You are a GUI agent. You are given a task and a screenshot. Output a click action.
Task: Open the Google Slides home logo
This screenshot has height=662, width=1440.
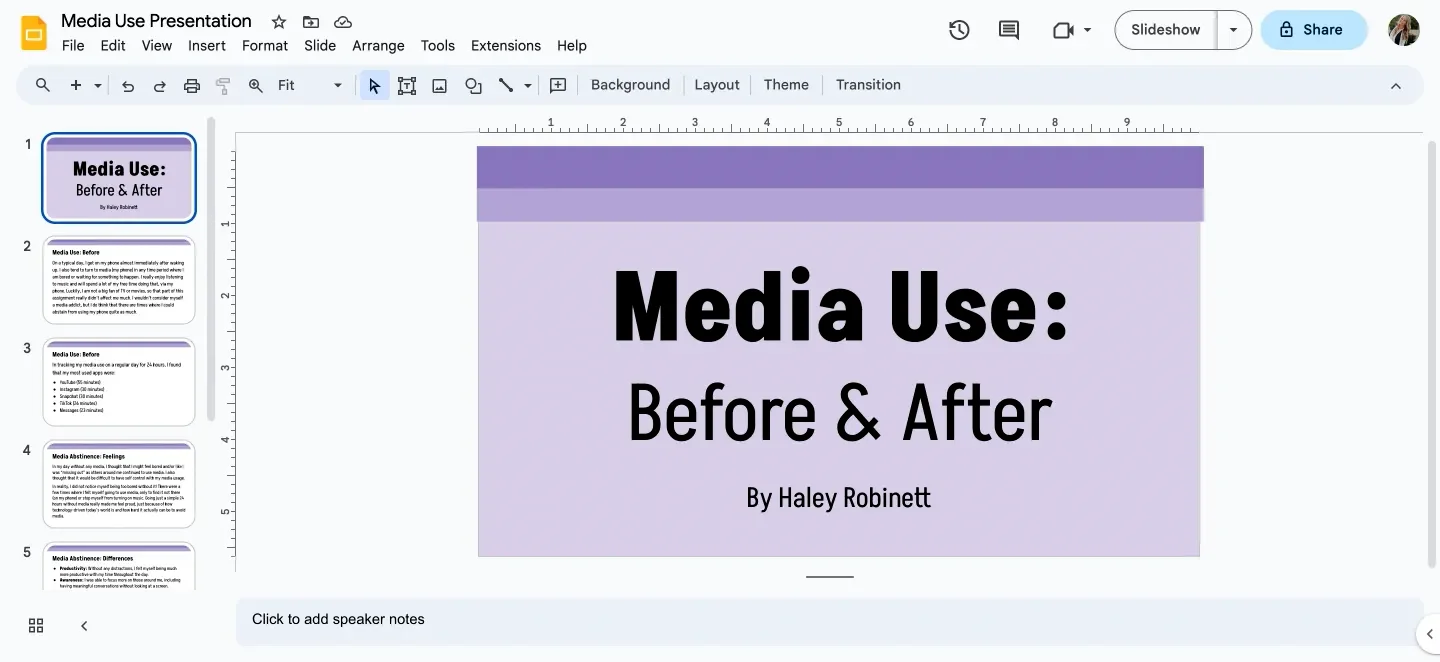(34, 32)
